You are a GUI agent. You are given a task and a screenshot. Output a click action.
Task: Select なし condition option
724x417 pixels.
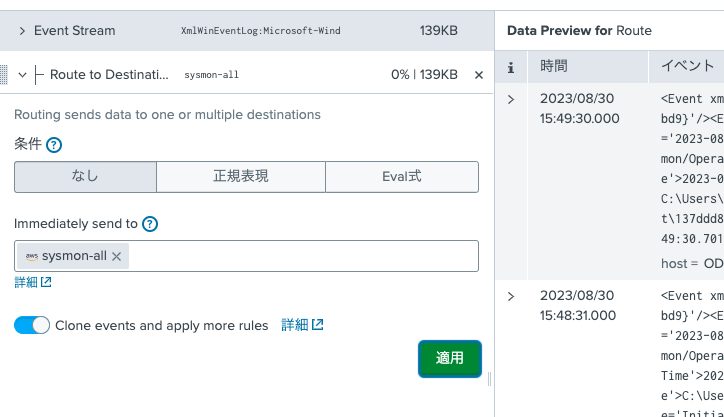click(x=85, y=177)
